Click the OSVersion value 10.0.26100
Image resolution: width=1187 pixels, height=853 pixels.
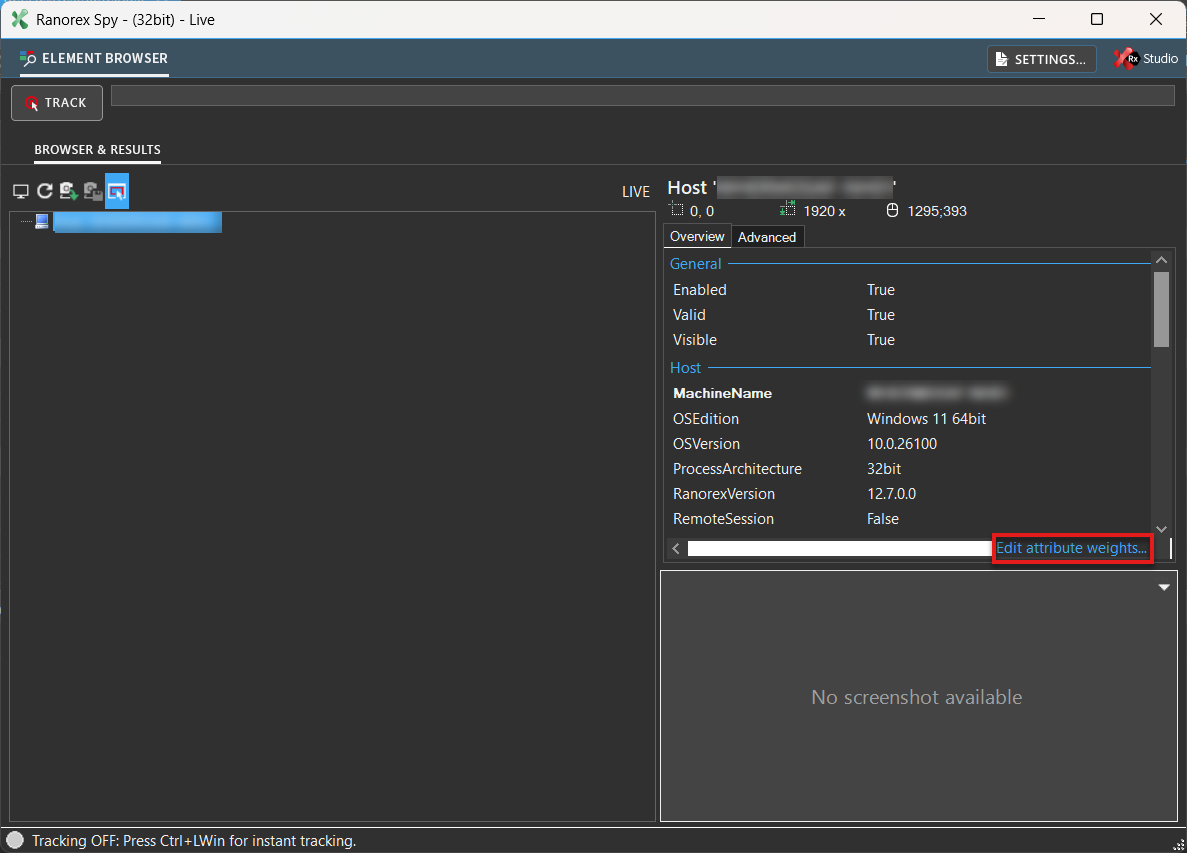point(902,444)
